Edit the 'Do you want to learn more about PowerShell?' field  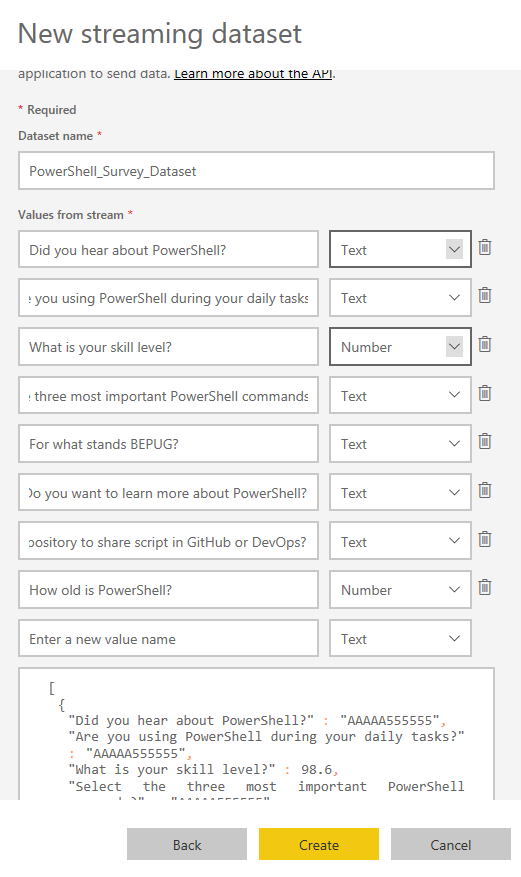pos(168,493)
